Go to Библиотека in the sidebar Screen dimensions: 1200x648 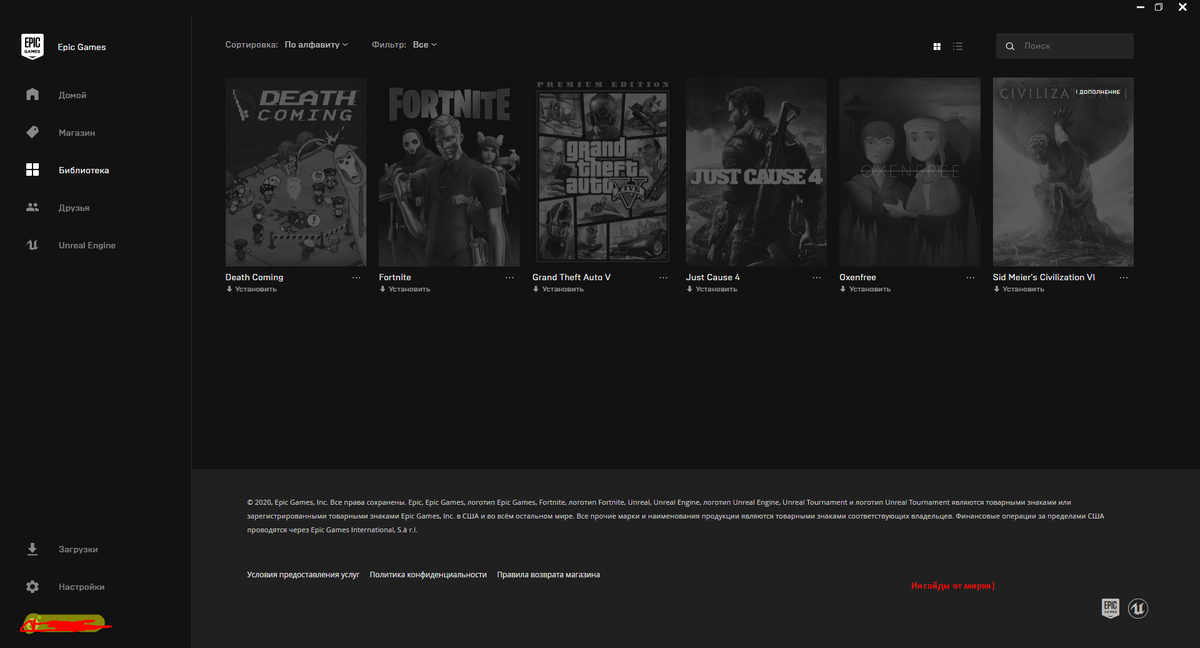point(84,170)
